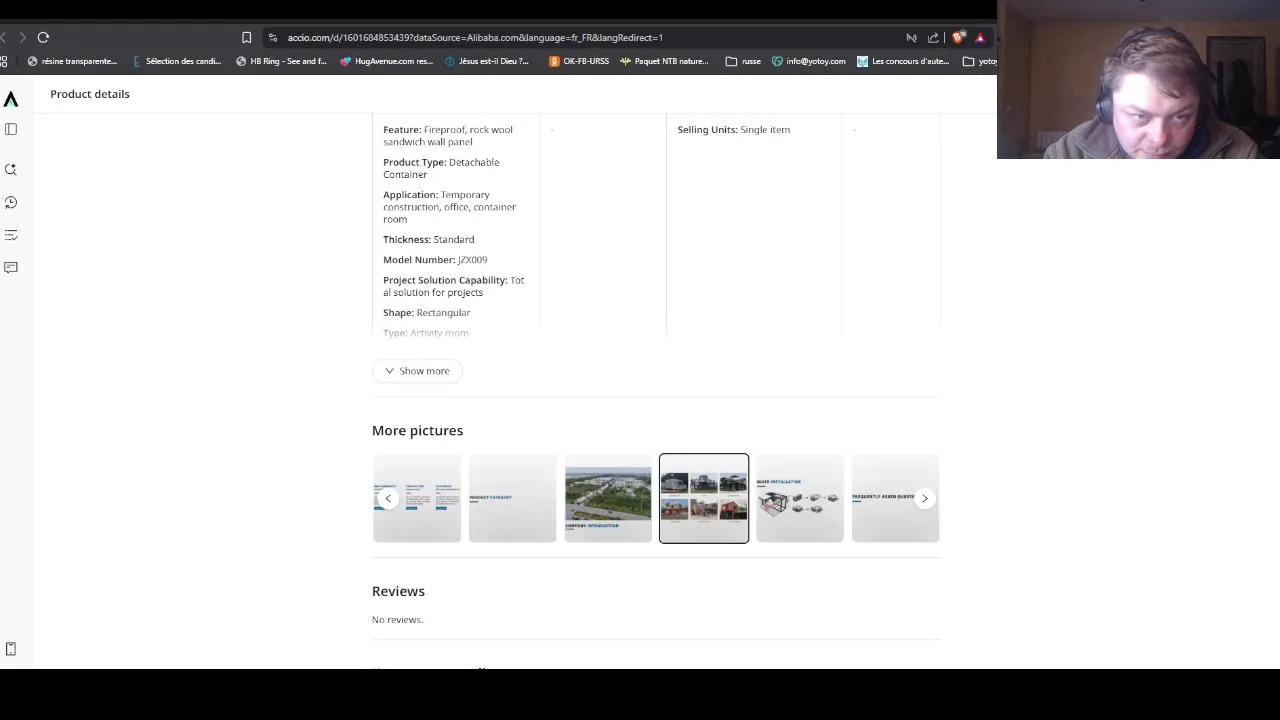Select the highlighted container houses thumbnail
Image resolution: width=1280 pixels, height=720 pixels.
[704, 498]
